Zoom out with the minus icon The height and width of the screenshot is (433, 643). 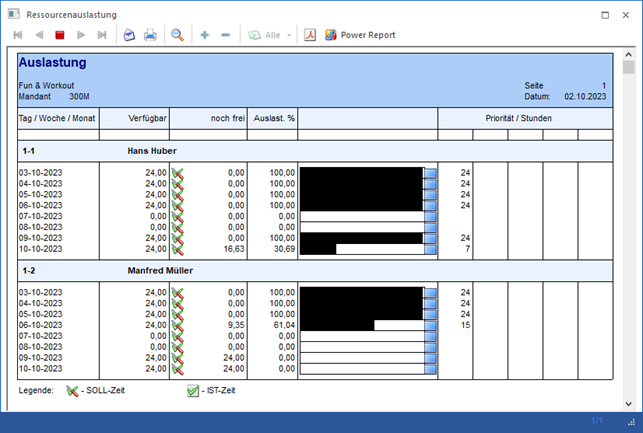click(x=225, y=35)
